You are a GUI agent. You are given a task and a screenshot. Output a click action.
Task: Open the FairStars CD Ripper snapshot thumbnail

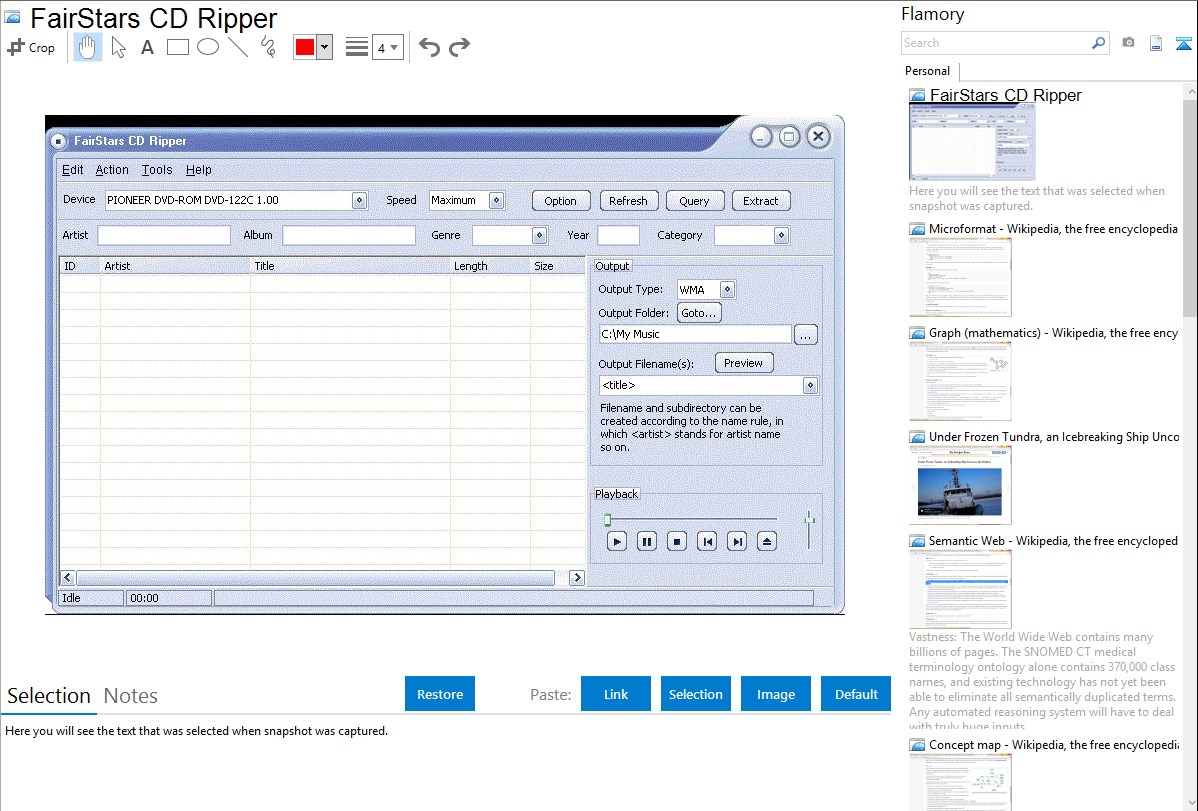(x=972, y=143)
